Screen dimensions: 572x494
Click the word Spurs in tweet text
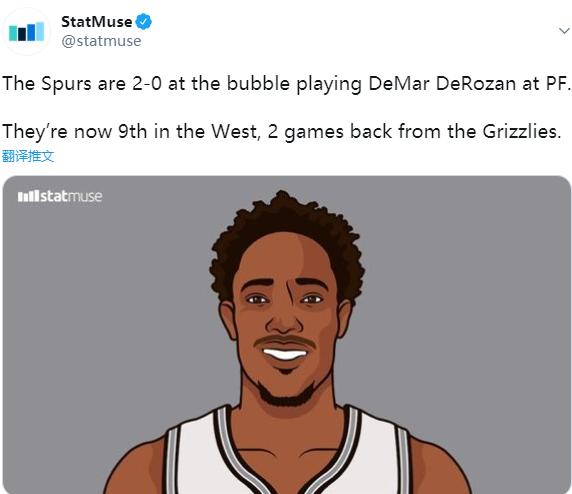click(66, 84)
